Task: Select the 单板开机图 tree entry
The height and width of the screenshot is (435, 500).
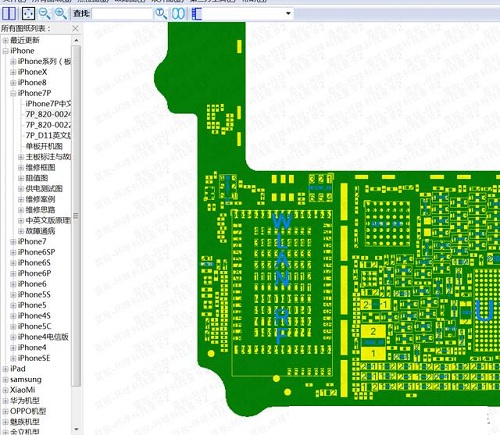Action: point(44,146)
